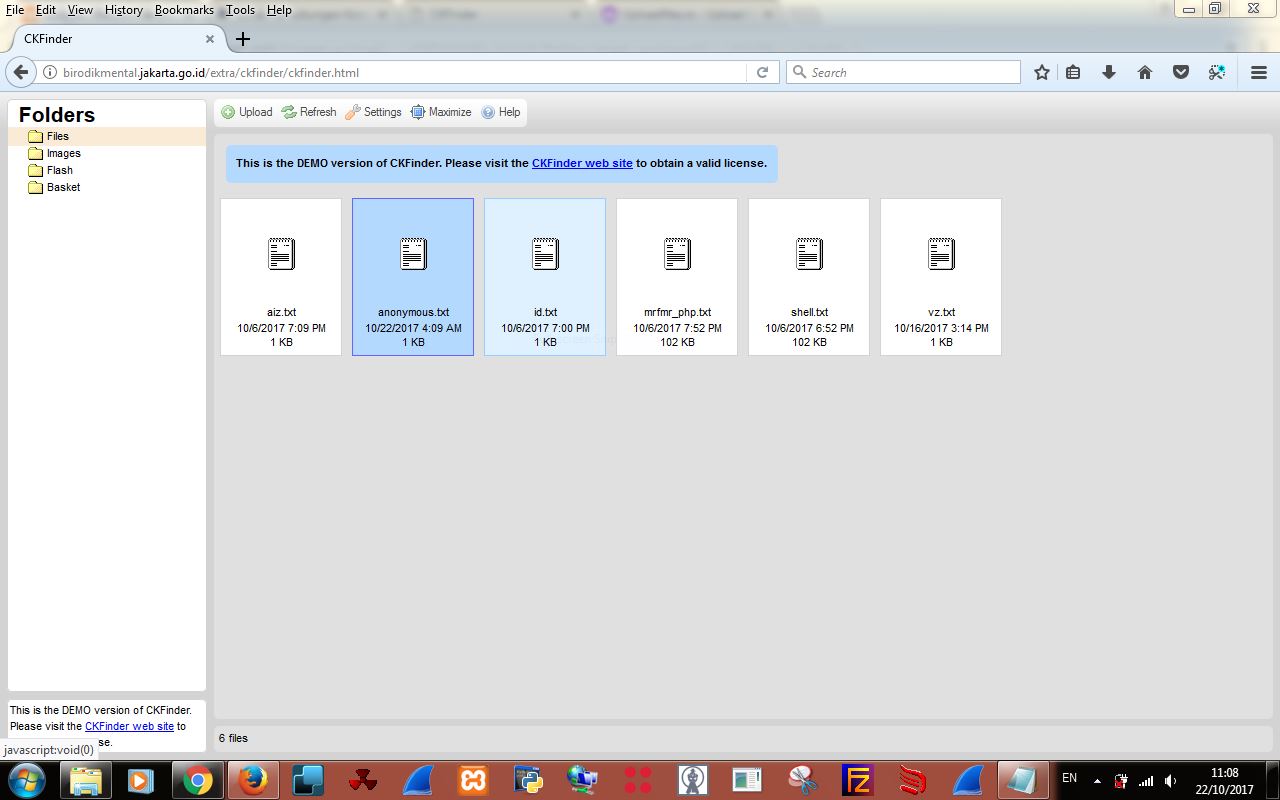Launch Google Chrome from taskbar
This screenshot has height=800, width=1280.
pyautogui.click(x=197, y=779)
